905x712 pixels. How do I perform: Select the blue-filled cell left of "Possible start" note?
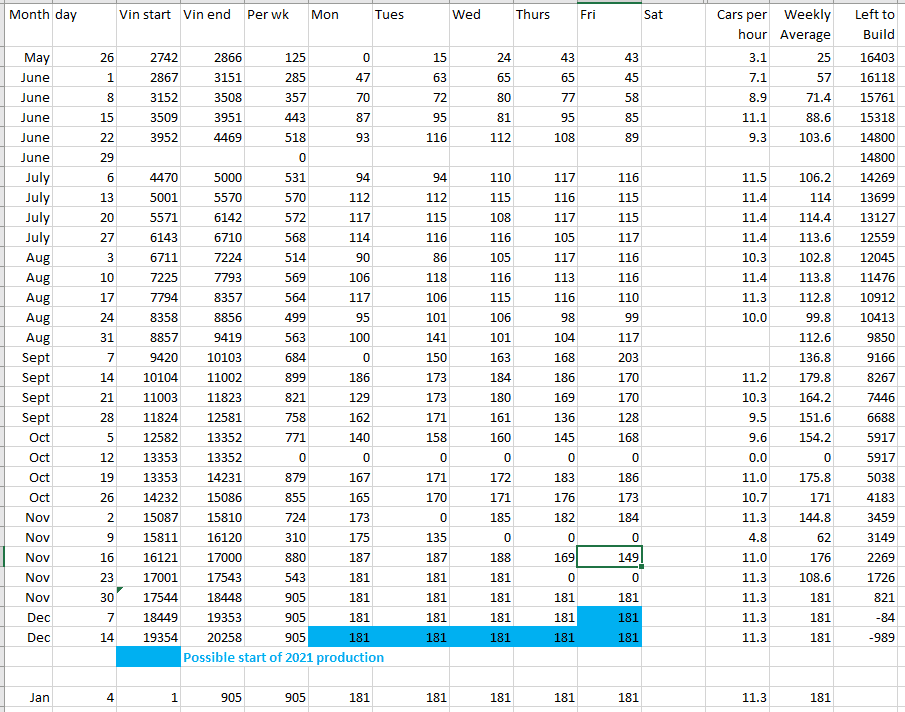pyautogui.click(x=148, y=657)
